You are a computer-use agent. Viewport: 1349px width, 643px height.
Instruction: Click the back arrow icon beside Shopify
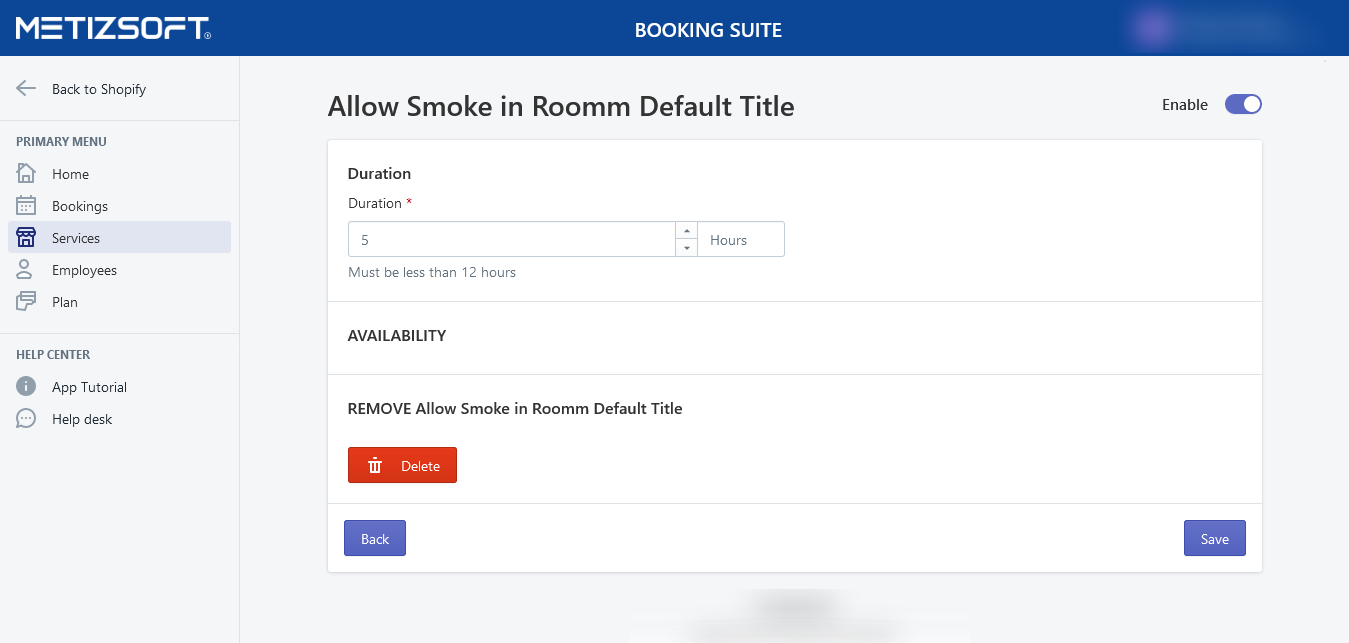(x=26, y=89)
